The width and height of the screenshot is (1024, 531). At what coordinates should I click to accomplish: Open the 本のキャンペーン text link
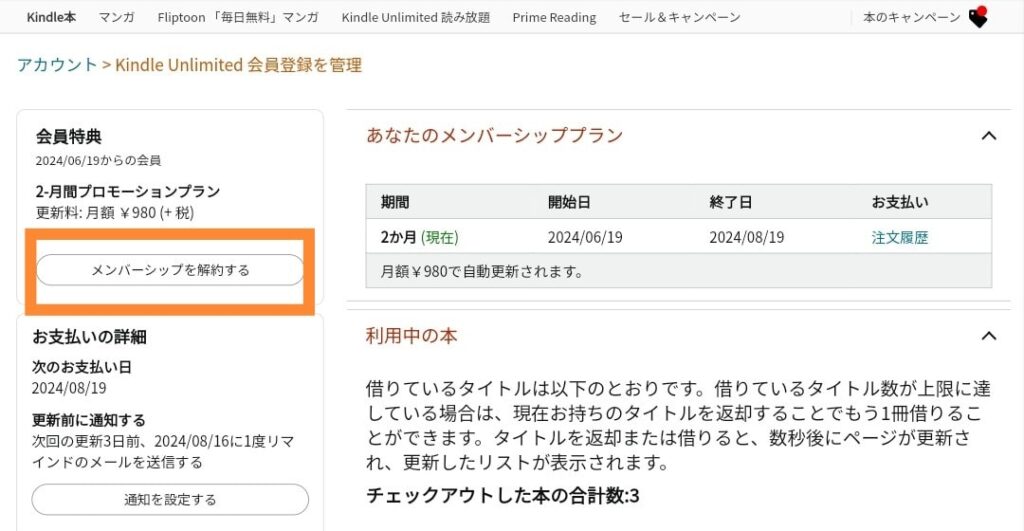pos(911,18)
